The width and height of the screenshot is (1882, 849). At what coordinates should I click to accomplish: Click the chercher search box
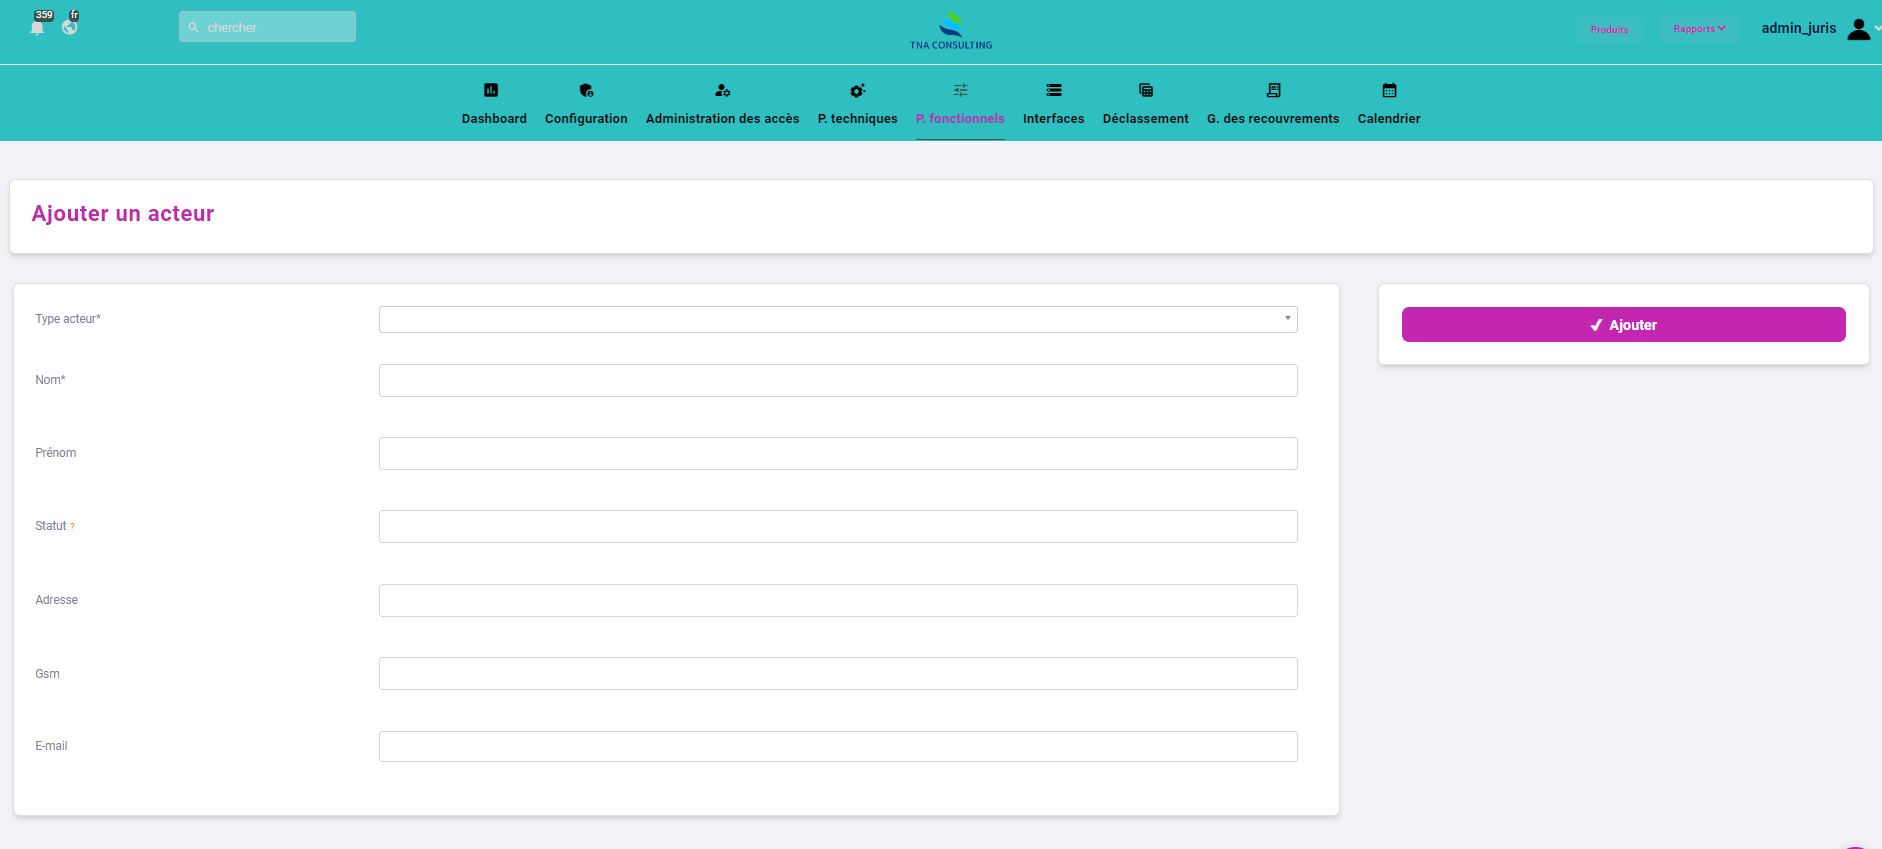(x=267, y=27)
